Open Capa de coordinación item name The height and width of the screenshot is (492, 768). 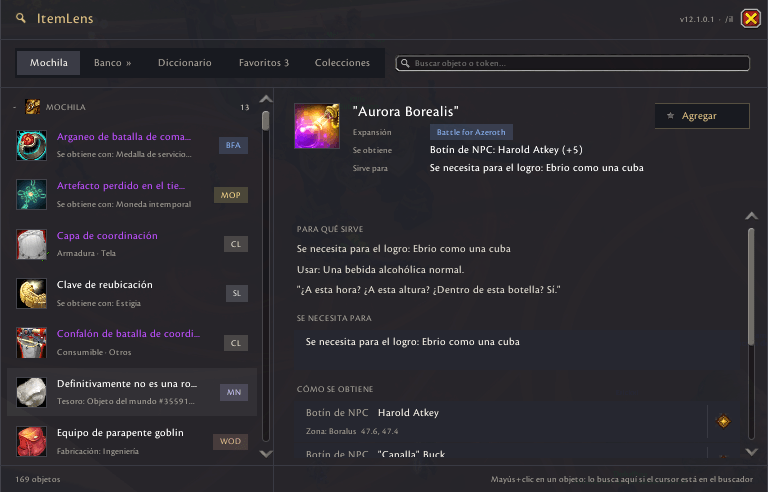point(107,236)
